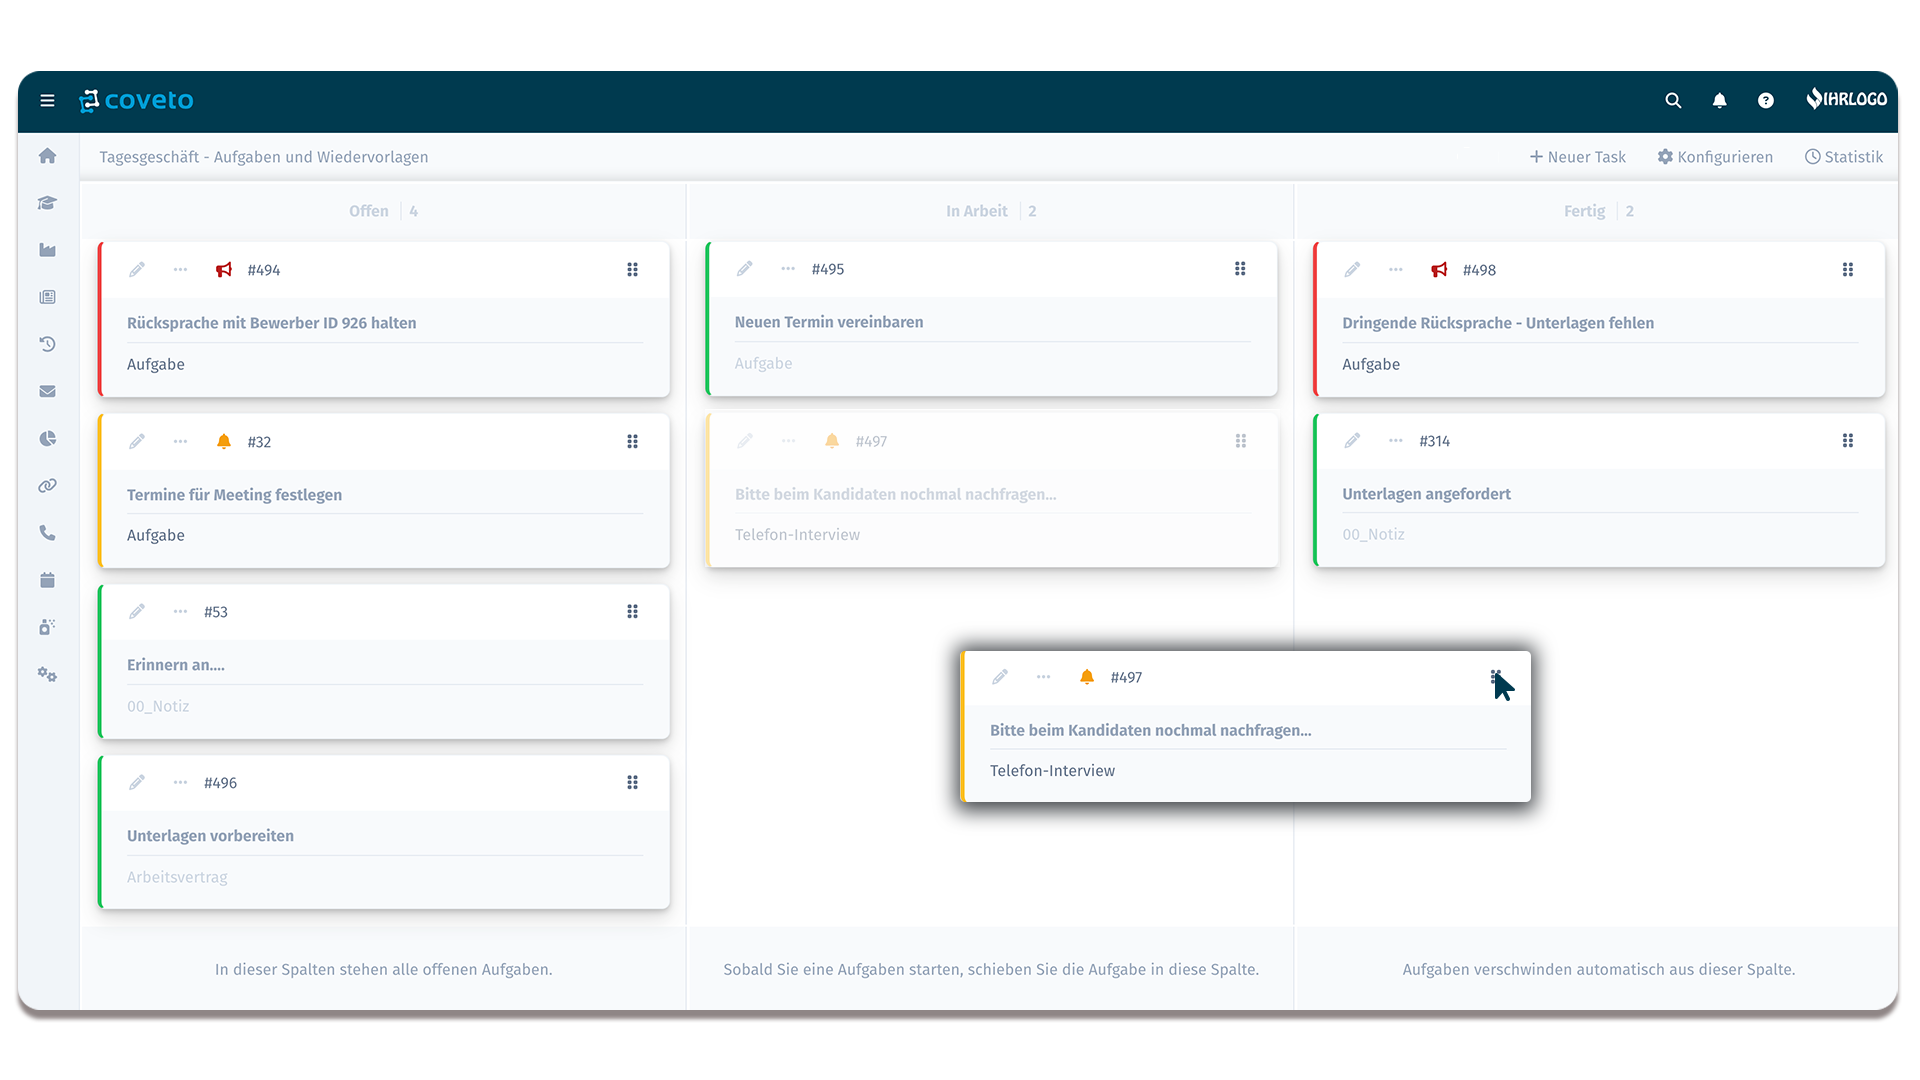This screenshot has height=1080, width=1920.
Task: Open the global search magnifier
Action: (x=1672, y=100)
